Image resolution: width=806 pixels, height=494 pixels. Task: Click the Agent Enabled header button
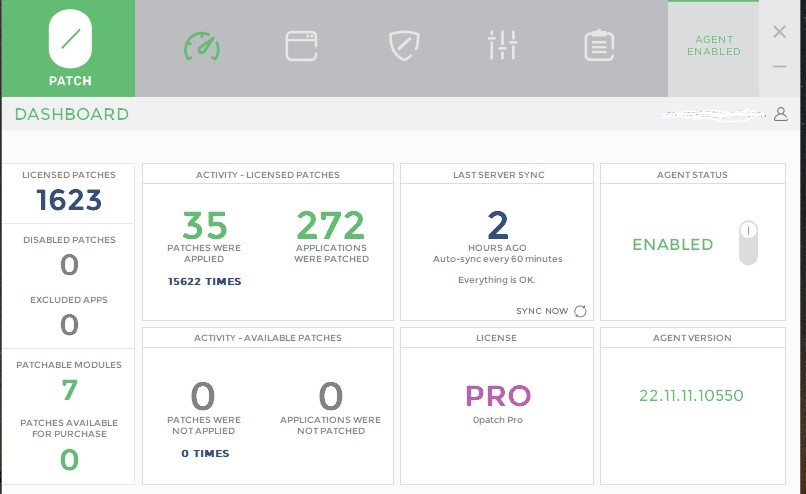coord(714,46)
